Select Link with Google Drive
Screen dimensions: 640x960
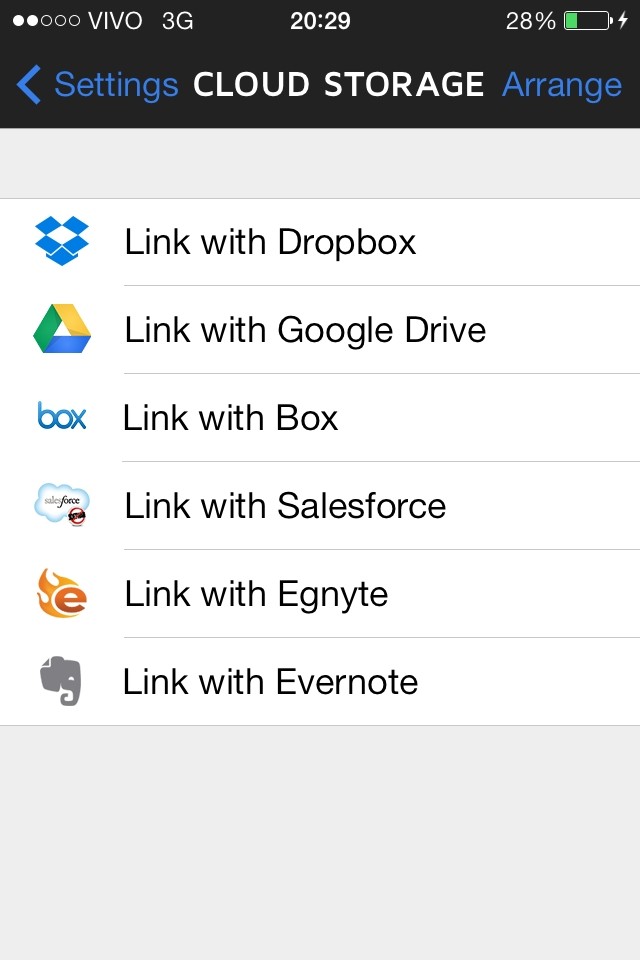(320, 330)
